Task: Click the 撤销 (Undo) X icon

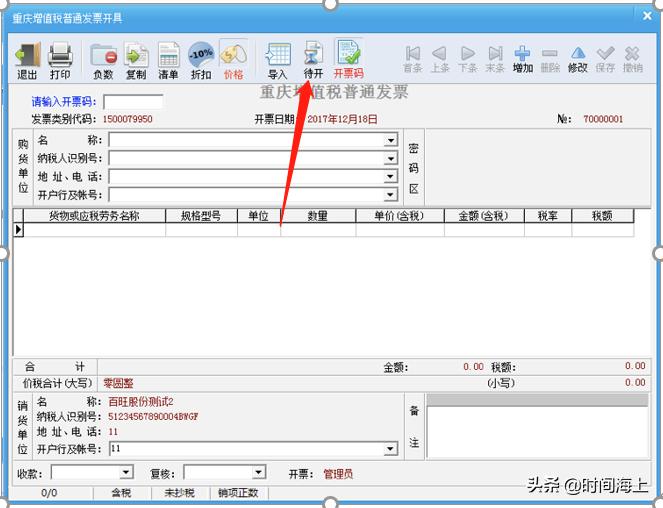Action: coord(633,59)
